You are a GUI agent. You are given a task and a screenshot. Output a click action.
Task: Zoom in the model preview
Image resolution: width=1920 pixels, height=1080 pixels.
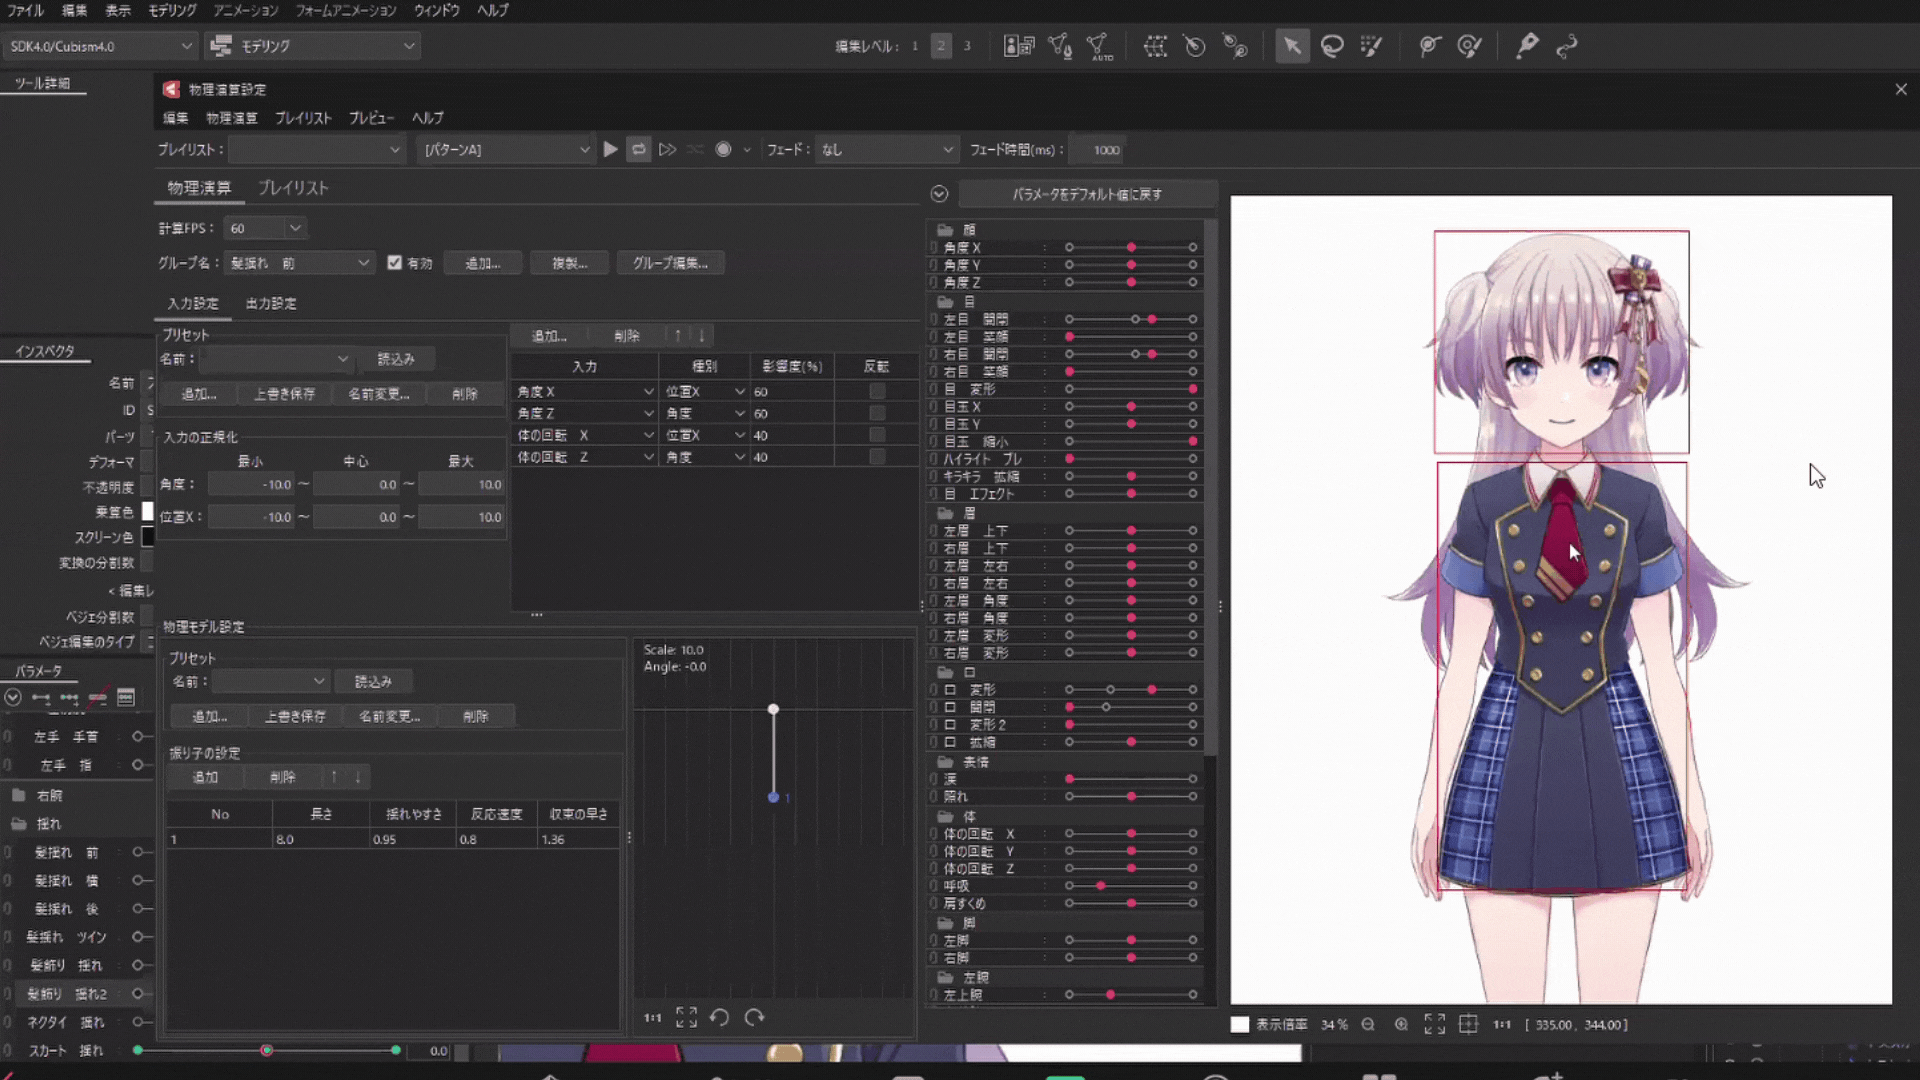pyautogui.click(x=1401, y=1025)
